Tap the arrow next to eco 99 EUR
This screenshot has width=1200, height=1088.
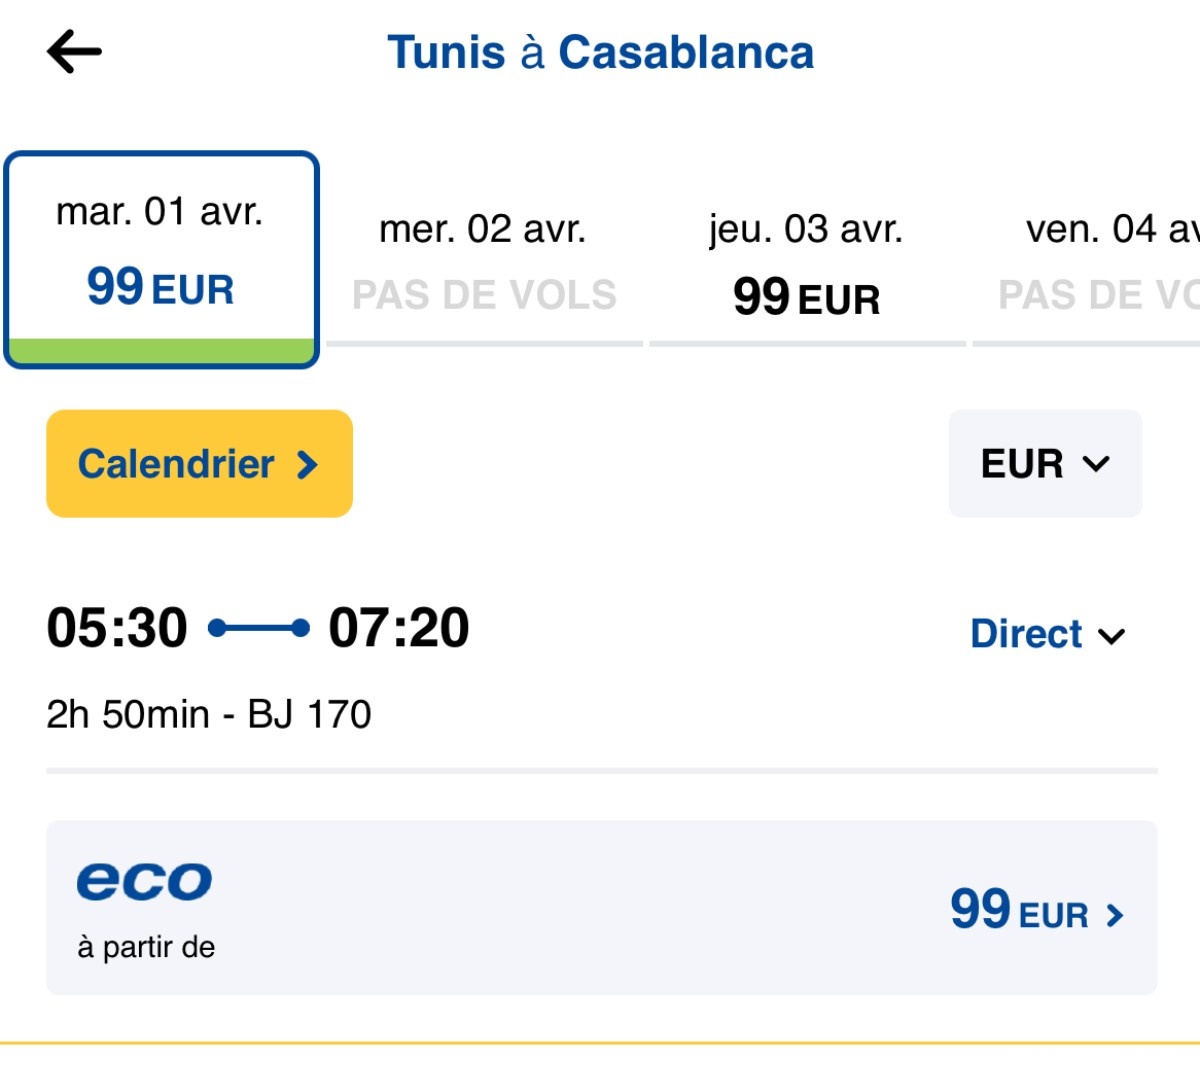(x=1115, y=915)
